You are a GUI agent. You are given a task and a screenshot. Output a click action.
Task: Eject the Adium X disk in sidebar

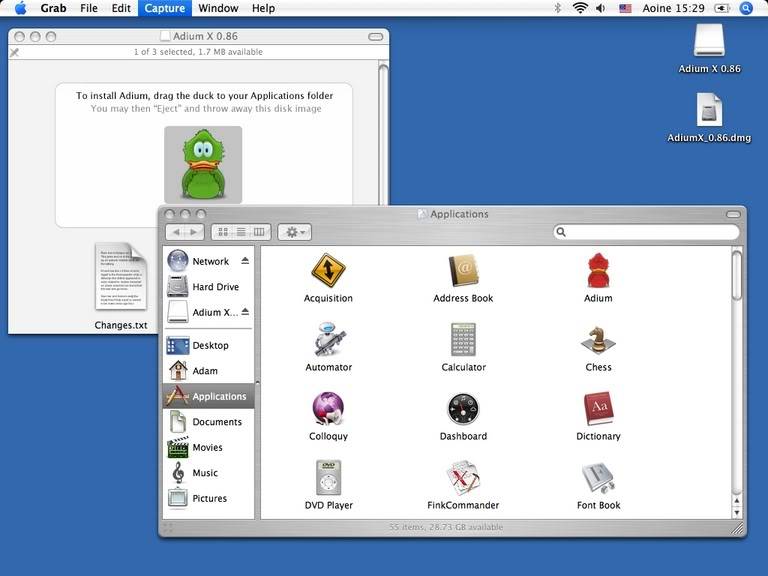(x=245, y=312)
